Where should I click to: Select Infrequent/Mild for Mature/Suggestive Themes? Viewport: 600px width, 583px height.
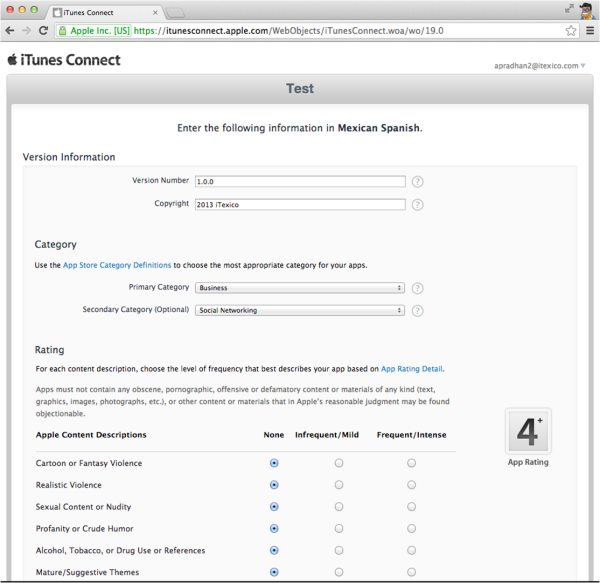[x=339, y=572]
